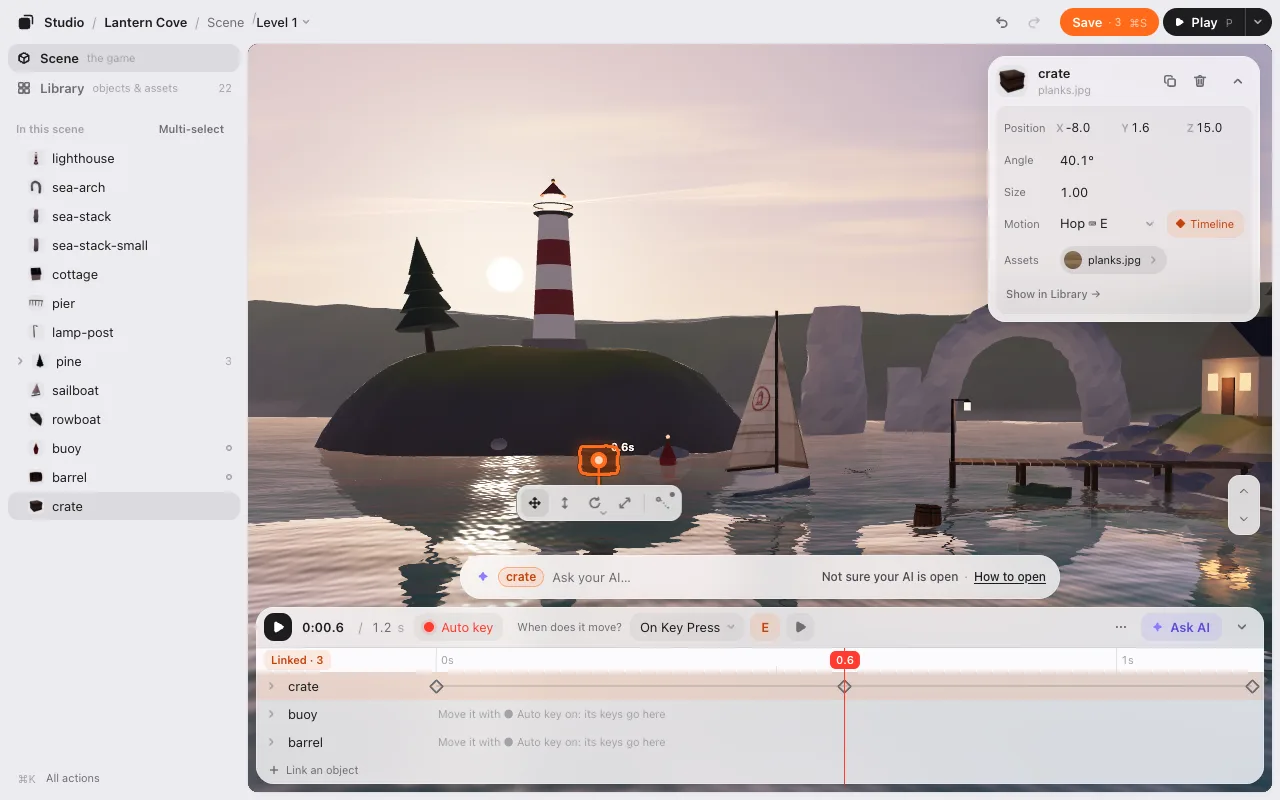Expand the pine group in scene list
The width and height of the screenshot is (1280, 800).
(x=20, y=361)
